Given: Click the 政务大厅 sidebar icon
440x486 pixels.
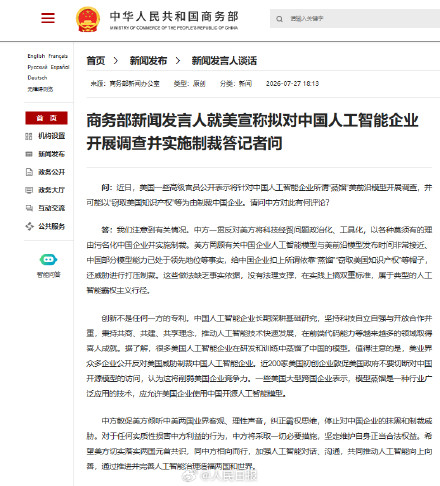Looking at the screenshot, I should coord(29,190).
